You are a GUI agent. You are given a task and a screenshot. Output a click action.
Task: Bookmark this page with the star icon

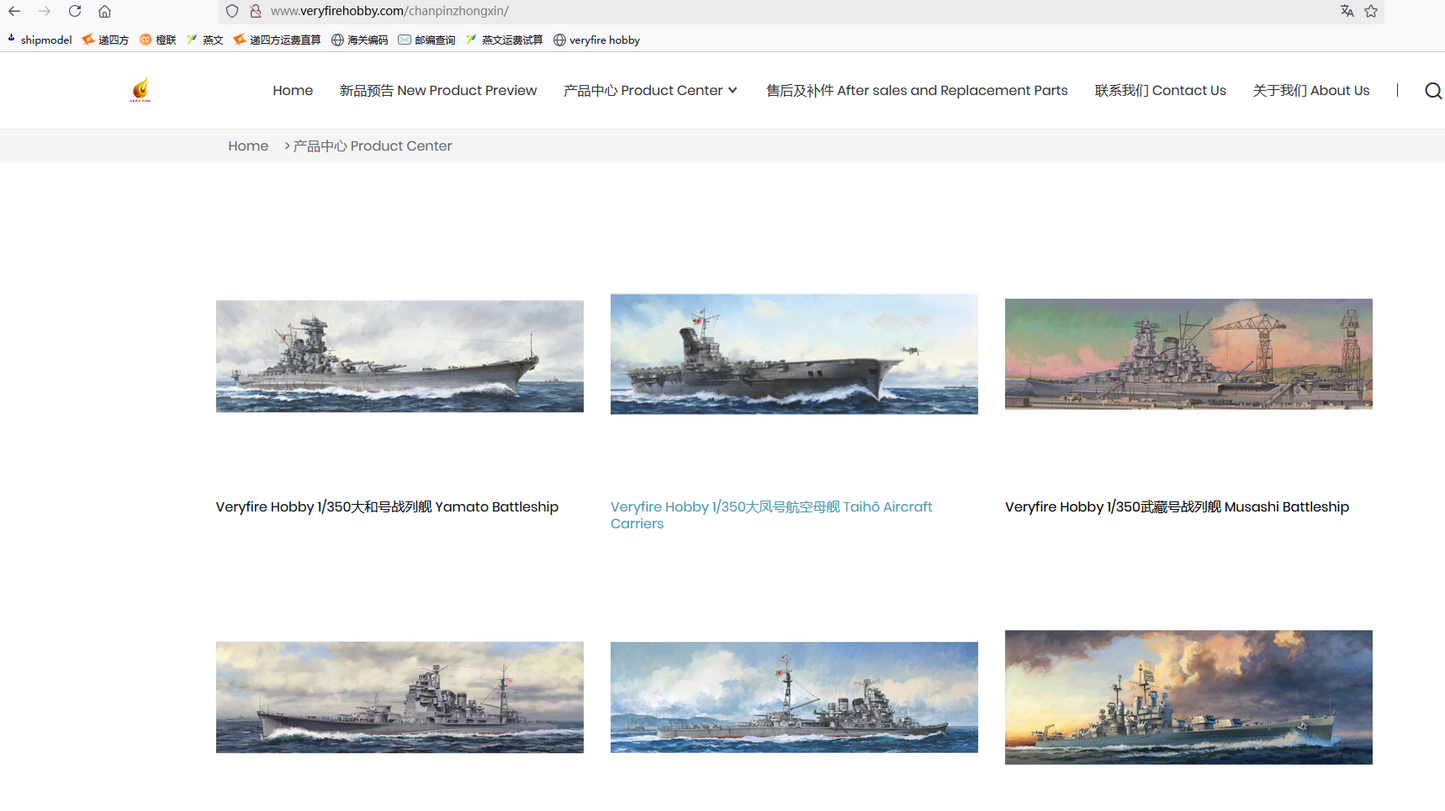[x=1371, y=11]
